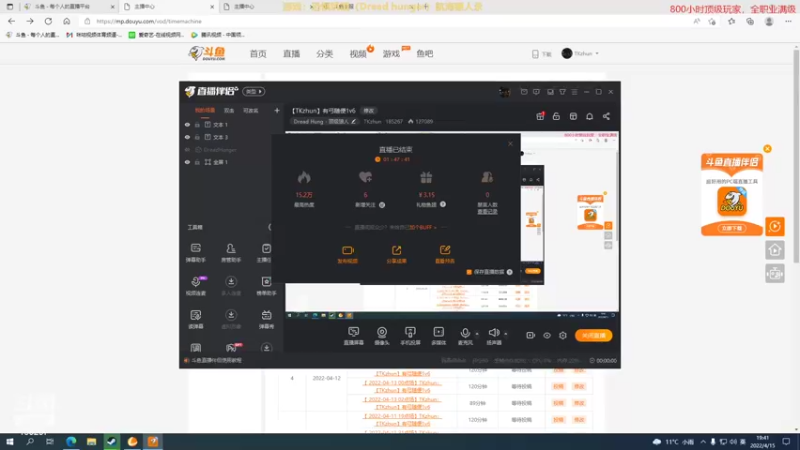The height and width of the screenshot is (450, 800).
Task: Collapse the 工具箱 panel arrow
Action: click(x=270, y=227)
